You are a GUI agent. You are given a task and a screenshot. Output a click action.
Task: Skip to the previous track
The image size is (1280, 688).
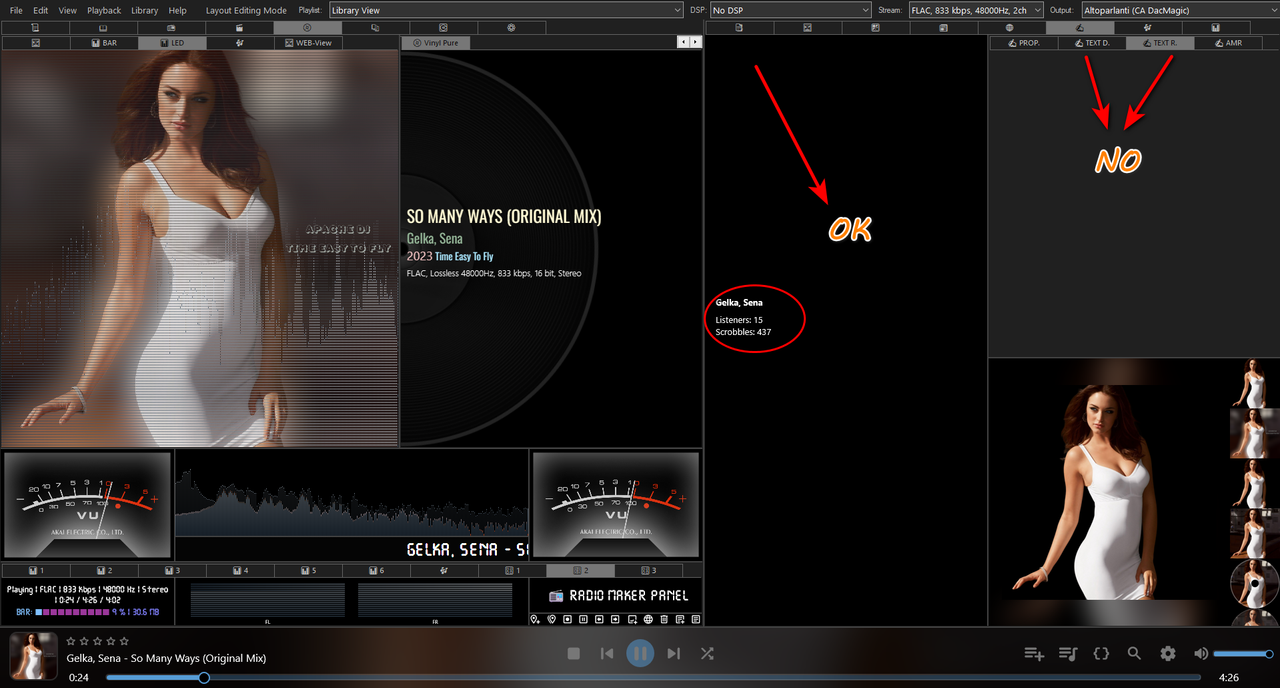tap(606, 653)
